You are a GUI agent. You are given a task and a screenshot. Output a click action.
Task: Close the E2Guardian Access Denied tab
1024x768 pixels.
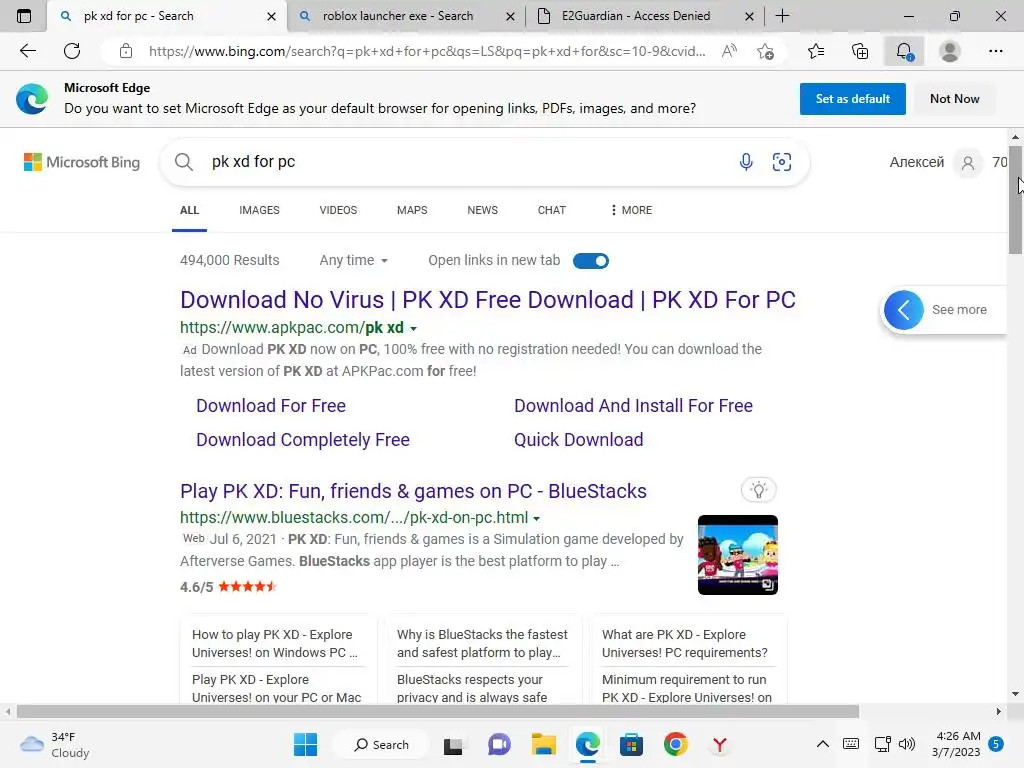[x=750, y=16]
